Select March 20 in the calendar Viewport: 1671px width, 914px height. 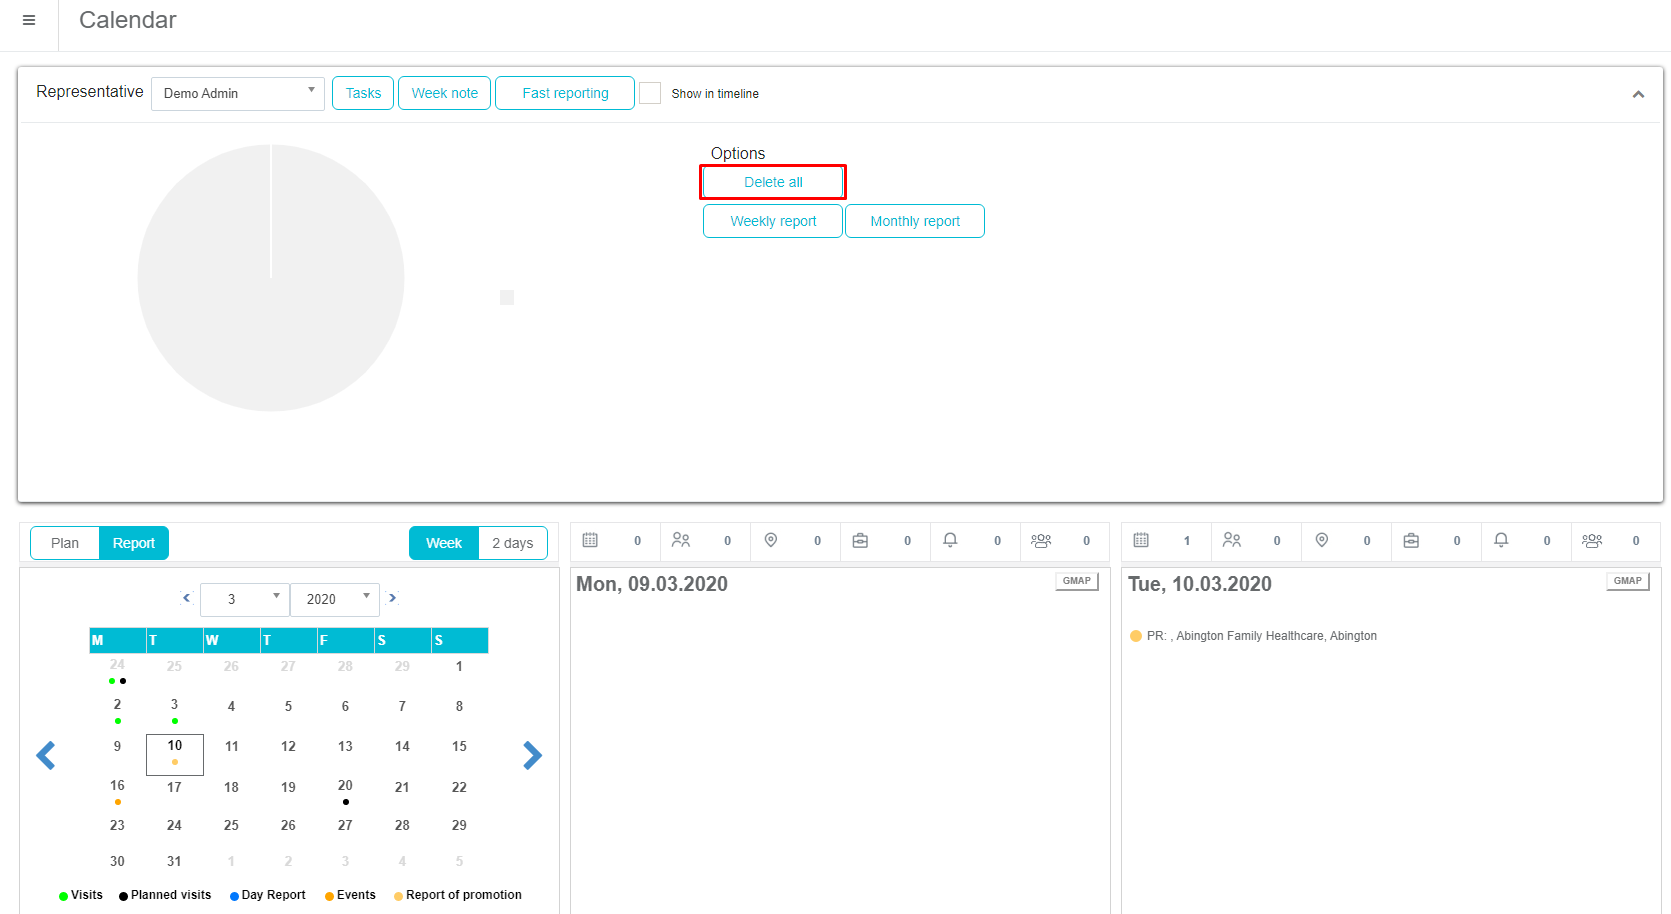click(345, 787)
